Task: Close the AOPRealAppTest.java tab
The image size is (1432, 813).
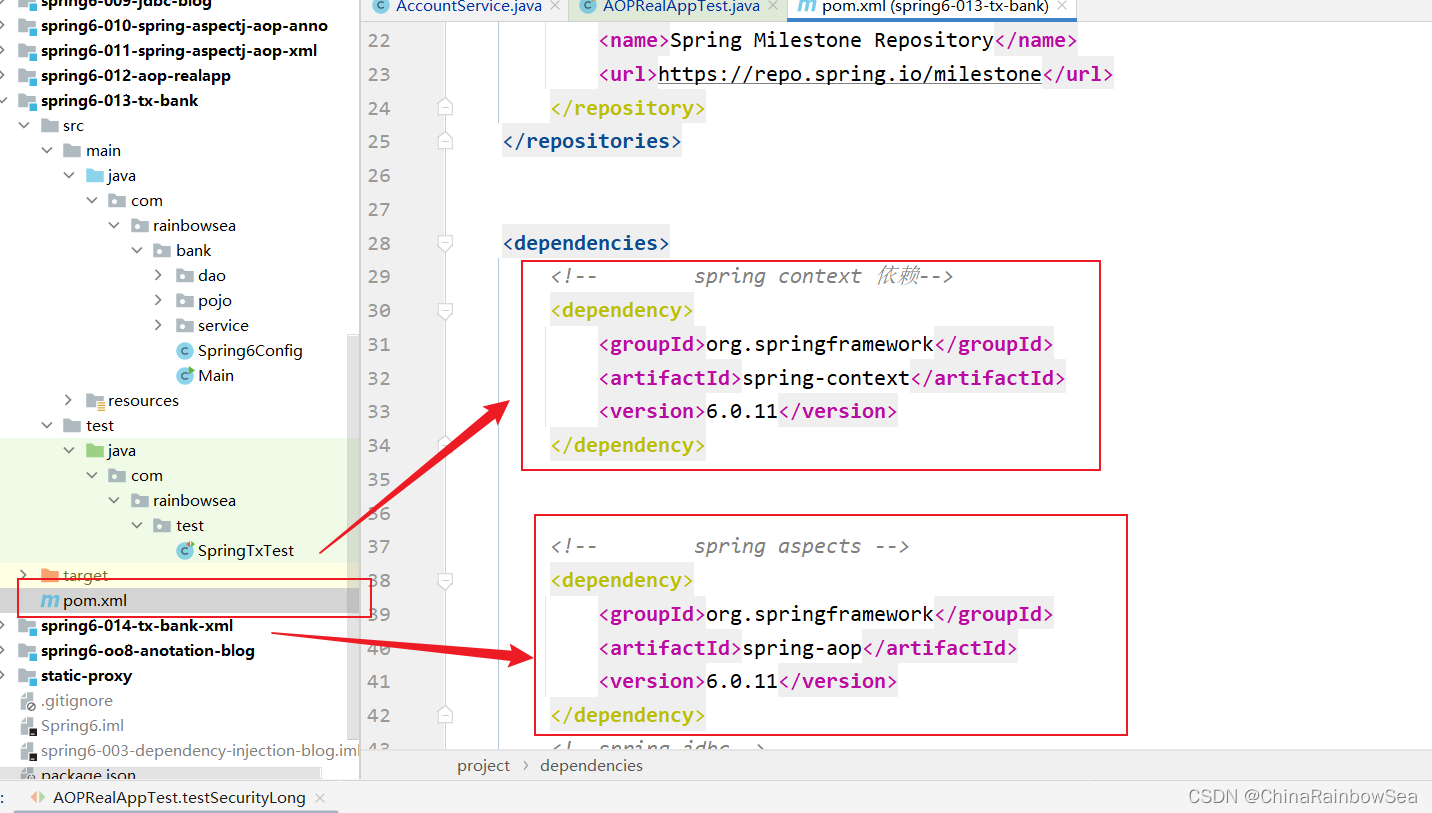Action: point(774,7)
